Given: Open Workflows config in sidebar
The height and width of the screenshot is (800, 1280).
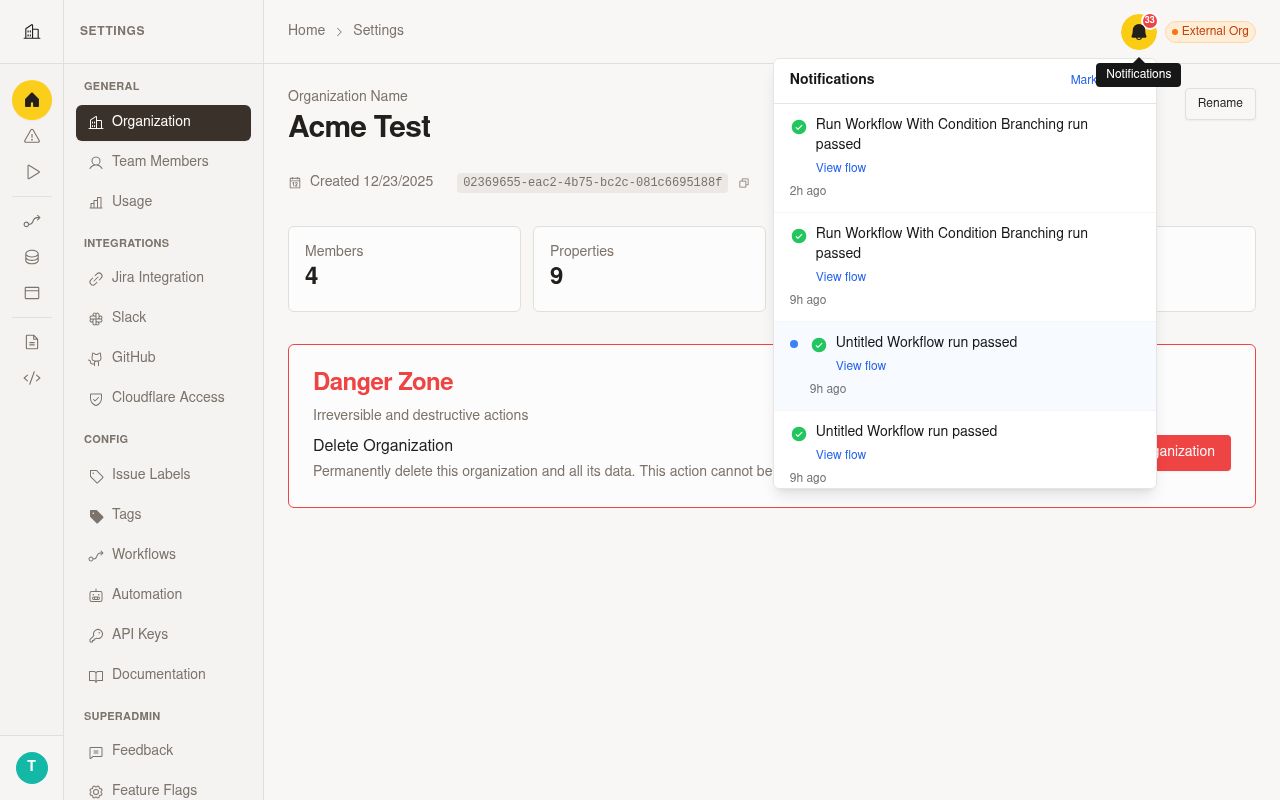Looking at the screenshot, I should pyautogui.click(x=163, y=554).
